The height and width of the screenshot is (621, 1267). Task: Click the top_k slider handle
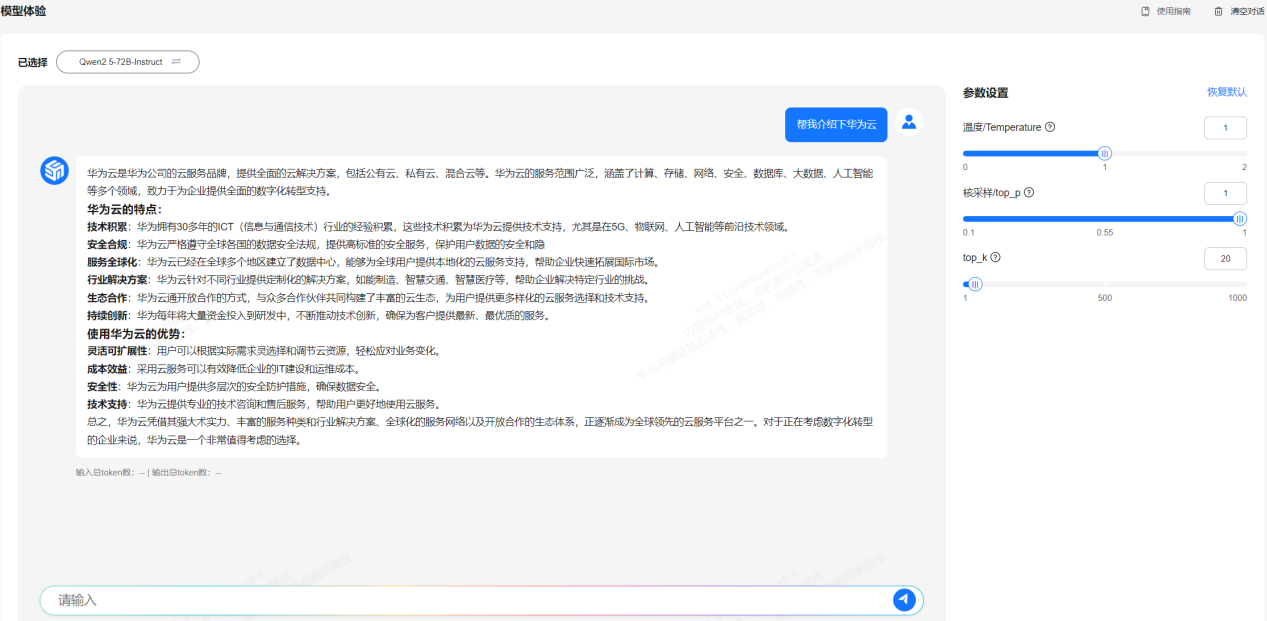[x=975, y=284]
